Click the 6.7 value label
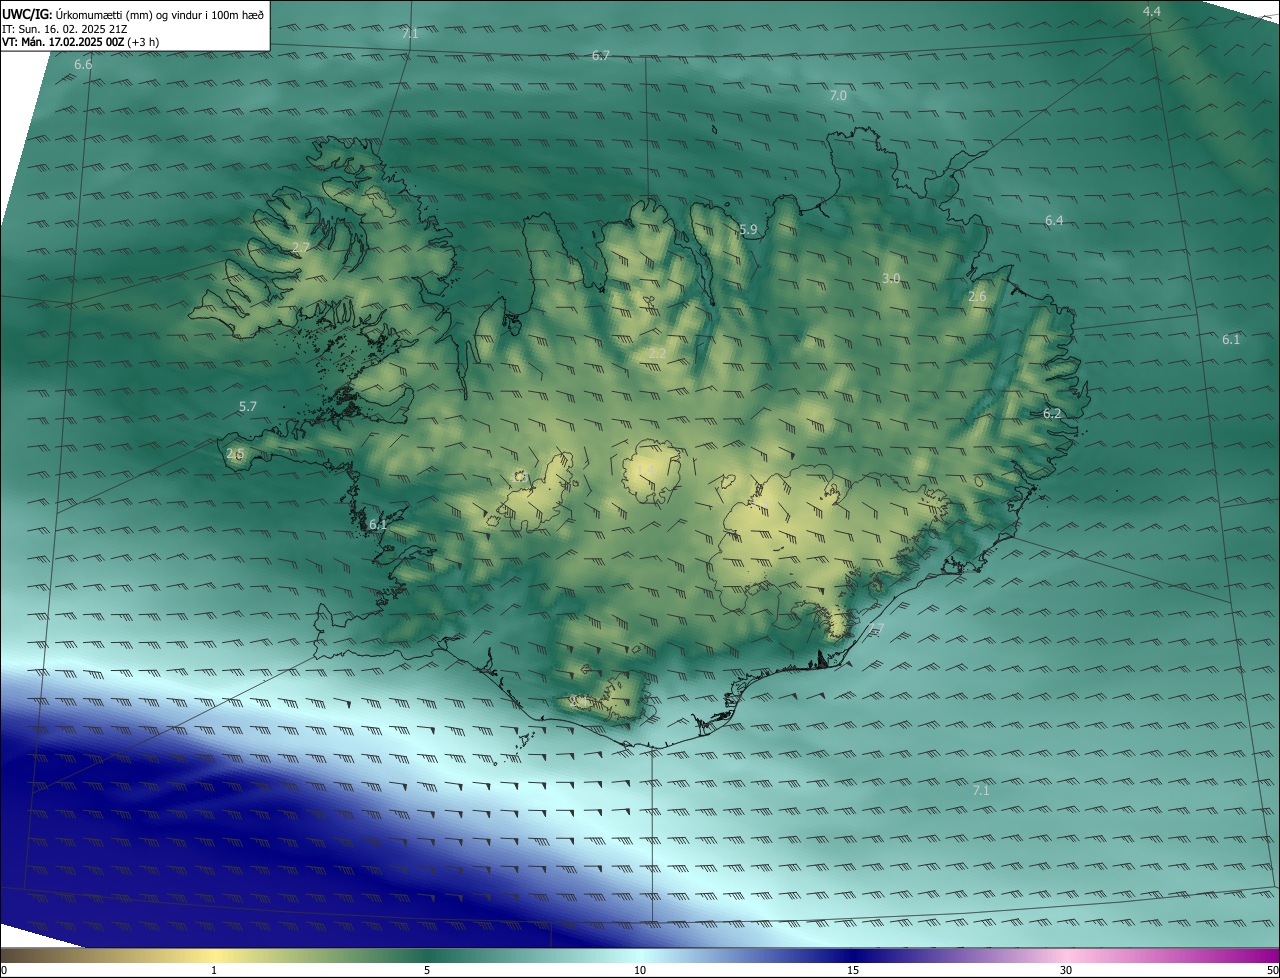1280x978 pixels. click(601, 56)
